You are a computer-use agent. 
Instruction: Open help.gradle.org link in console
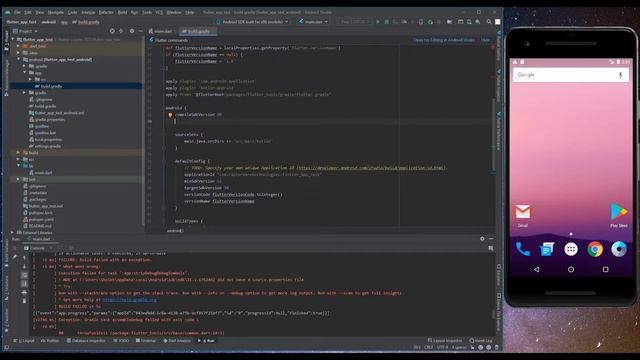tap(129, 300)
